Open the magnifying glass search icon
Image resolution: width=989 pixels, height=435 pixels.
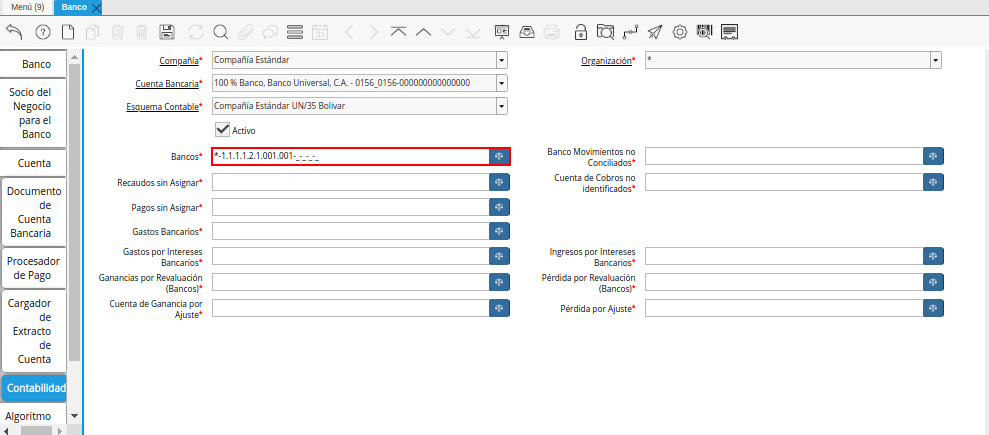coord(220,32)
